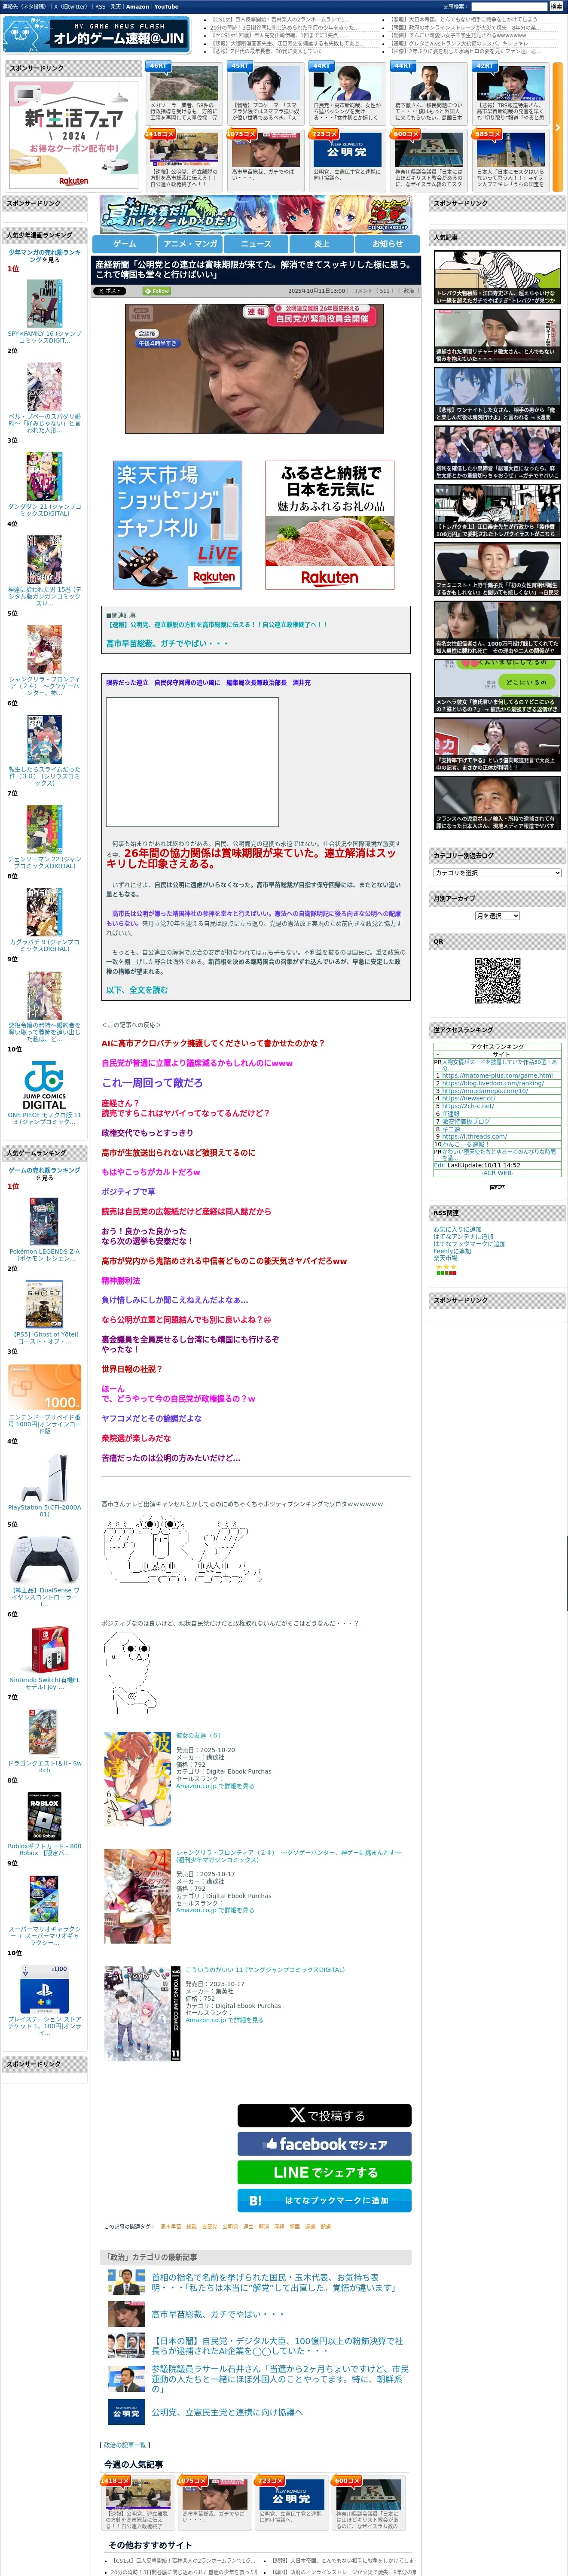
Task: Open the DualSense controller product image
Action: point(44,1560)
